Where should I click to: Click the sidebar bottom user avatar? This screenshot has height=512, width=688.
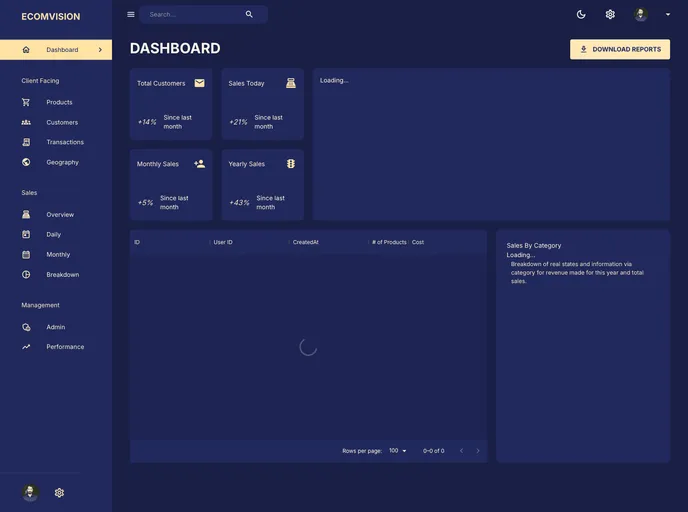click(30, 492)
